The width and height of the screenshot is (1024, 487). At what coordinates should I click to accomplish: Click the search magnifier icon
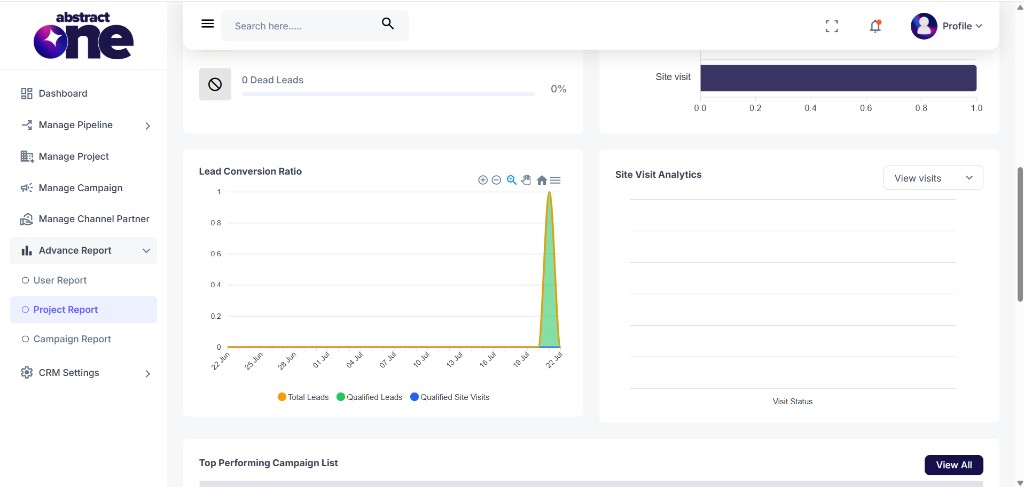[388, 24]
